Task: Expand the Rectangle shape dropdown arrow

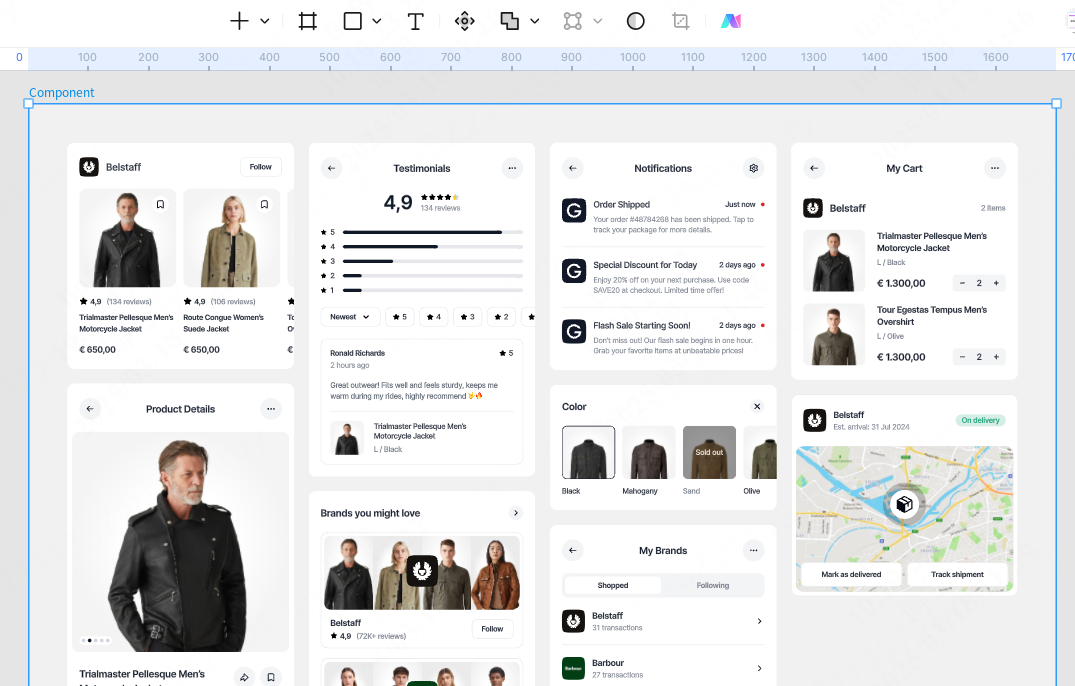Action: click(x=376, y=21)
